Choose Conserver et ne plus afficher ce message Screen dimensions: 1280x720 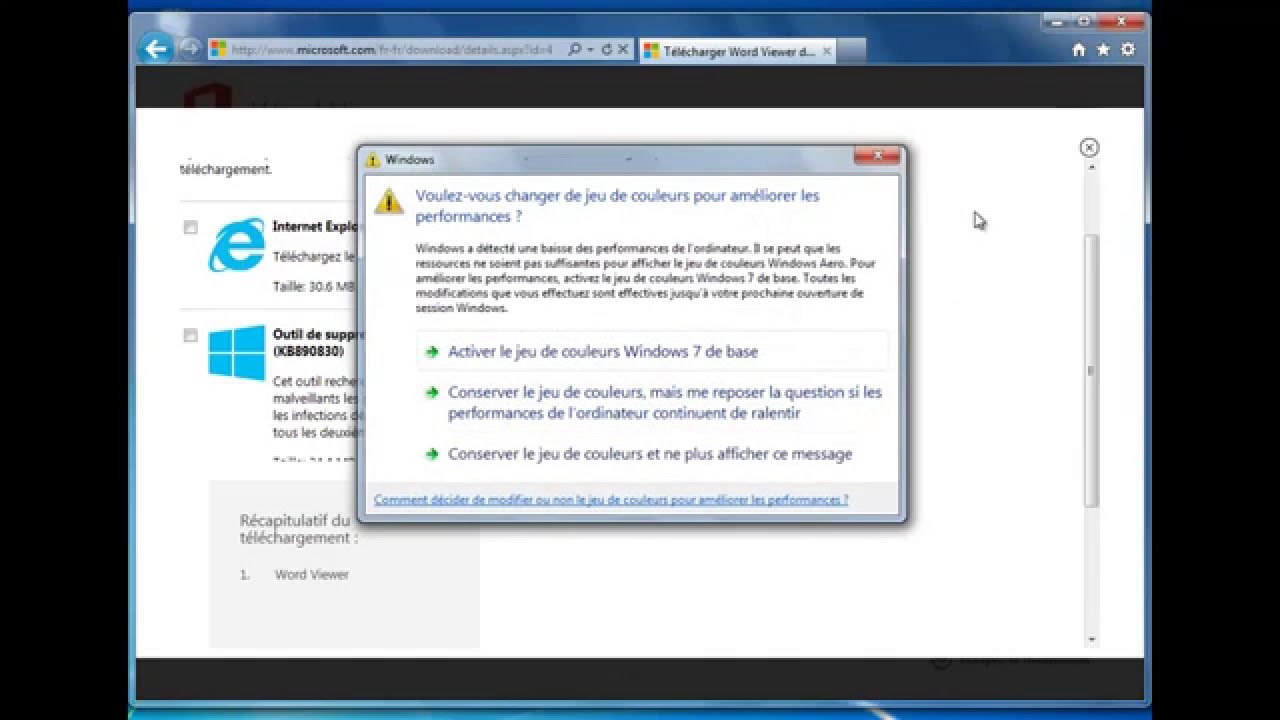coord(653,454)
